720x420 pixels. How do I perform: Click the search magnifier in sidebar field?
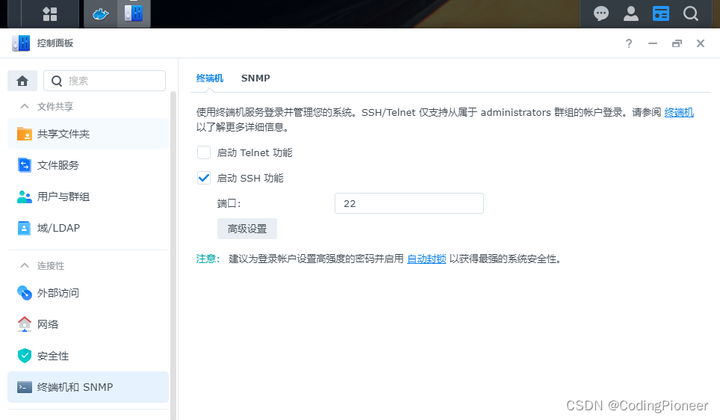point(56,81)
